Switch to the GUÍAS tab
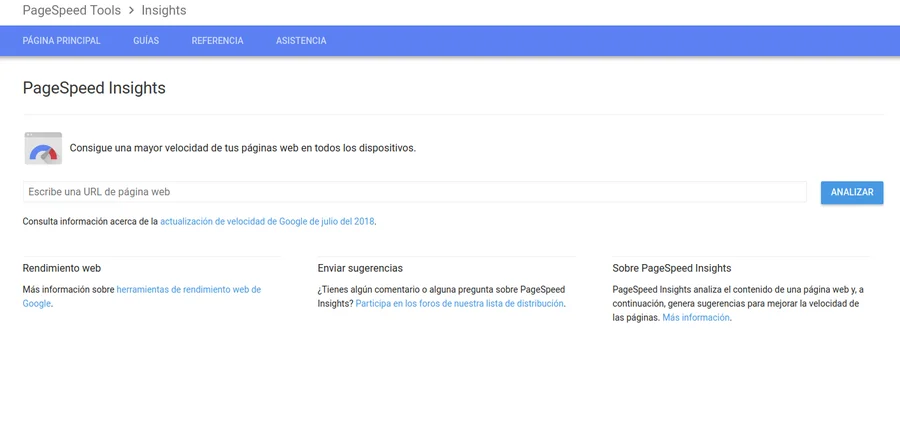The image size is (900, 425). pos(146,41)
